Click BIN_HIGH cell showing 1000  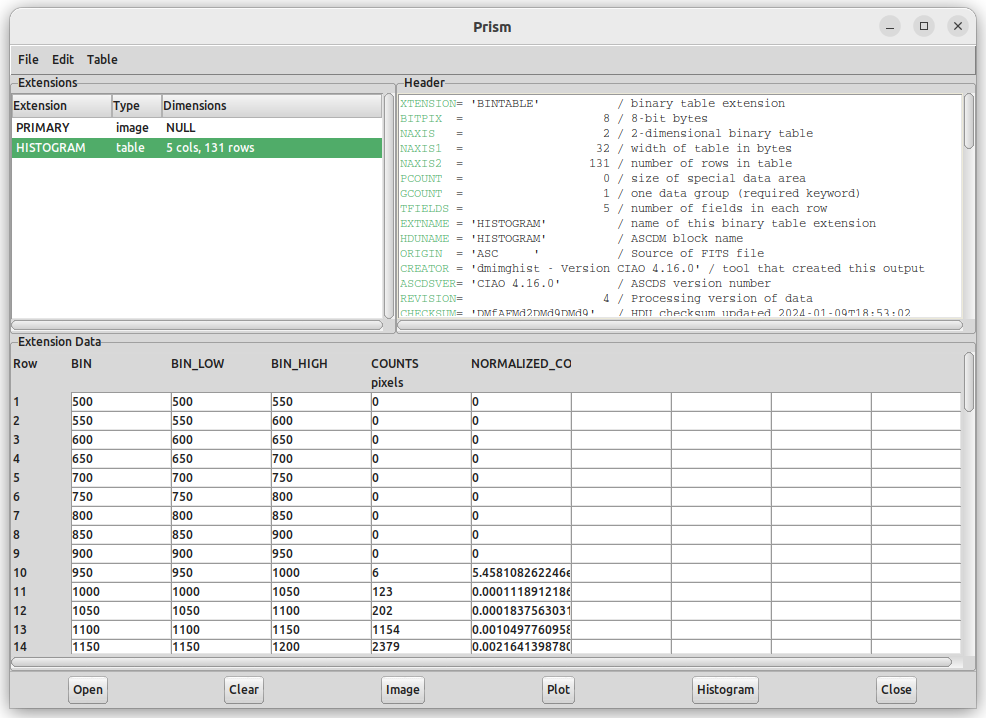[x=320, y=573]
